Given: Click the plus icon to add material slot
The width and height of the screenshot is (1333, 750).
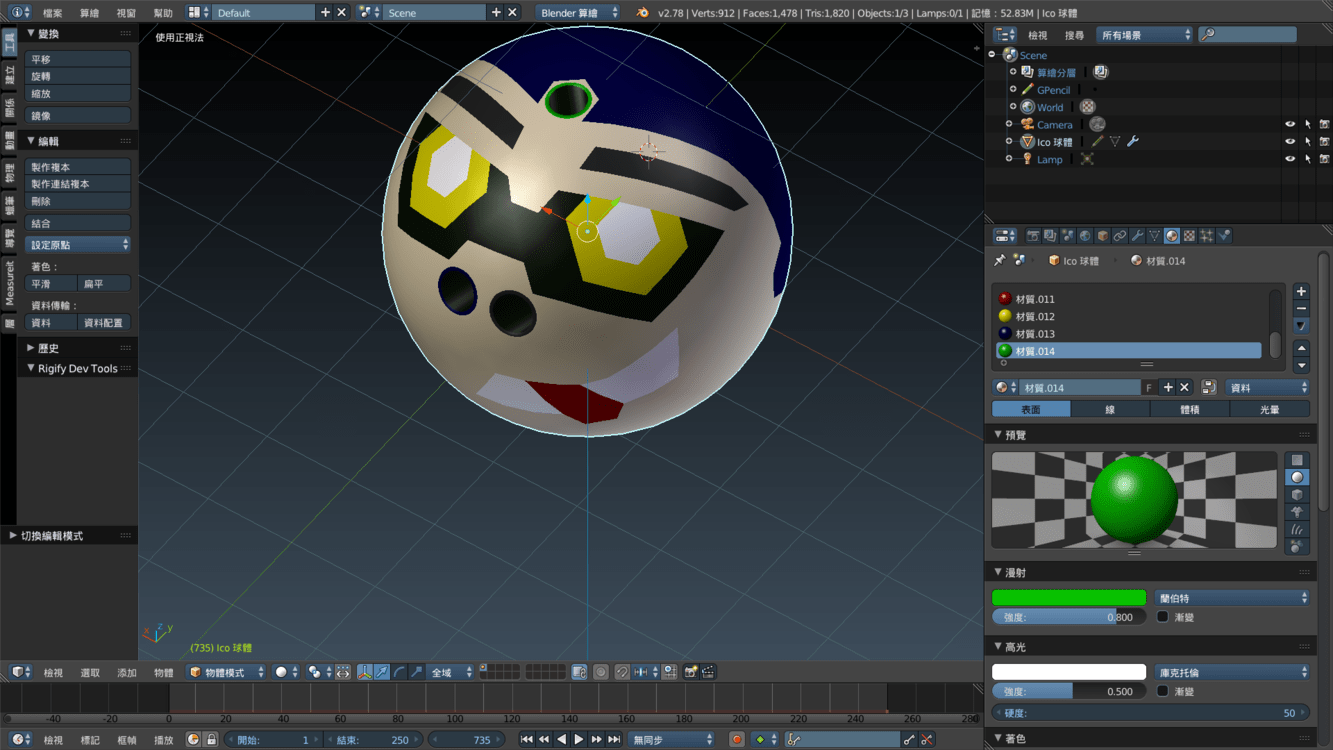Looking at the screenshot, I should pos(1301,292).
